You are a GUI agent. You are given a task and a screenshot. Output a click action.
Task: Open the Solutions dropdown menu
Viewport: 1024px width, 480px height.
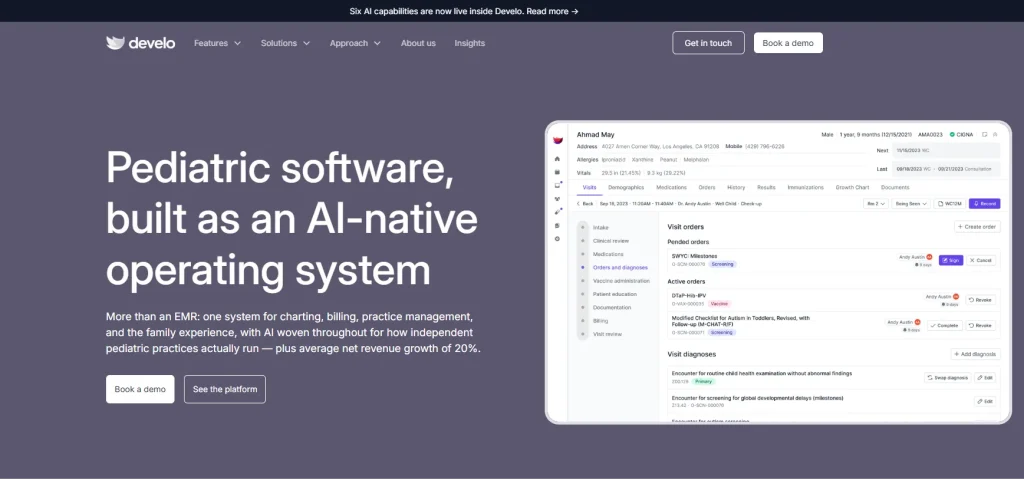[x=285, y=43]
